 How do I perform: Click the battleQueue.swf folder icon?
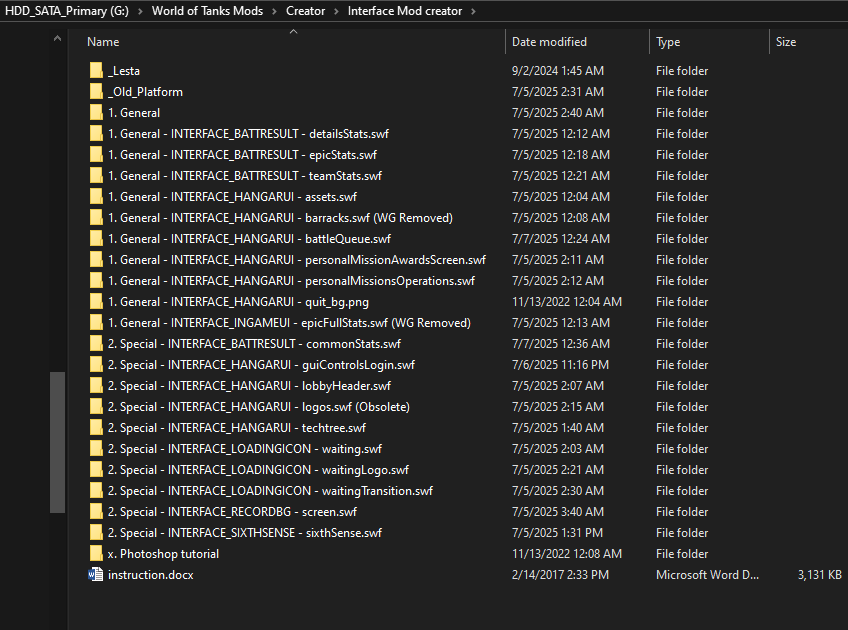[x=96, y=238]
